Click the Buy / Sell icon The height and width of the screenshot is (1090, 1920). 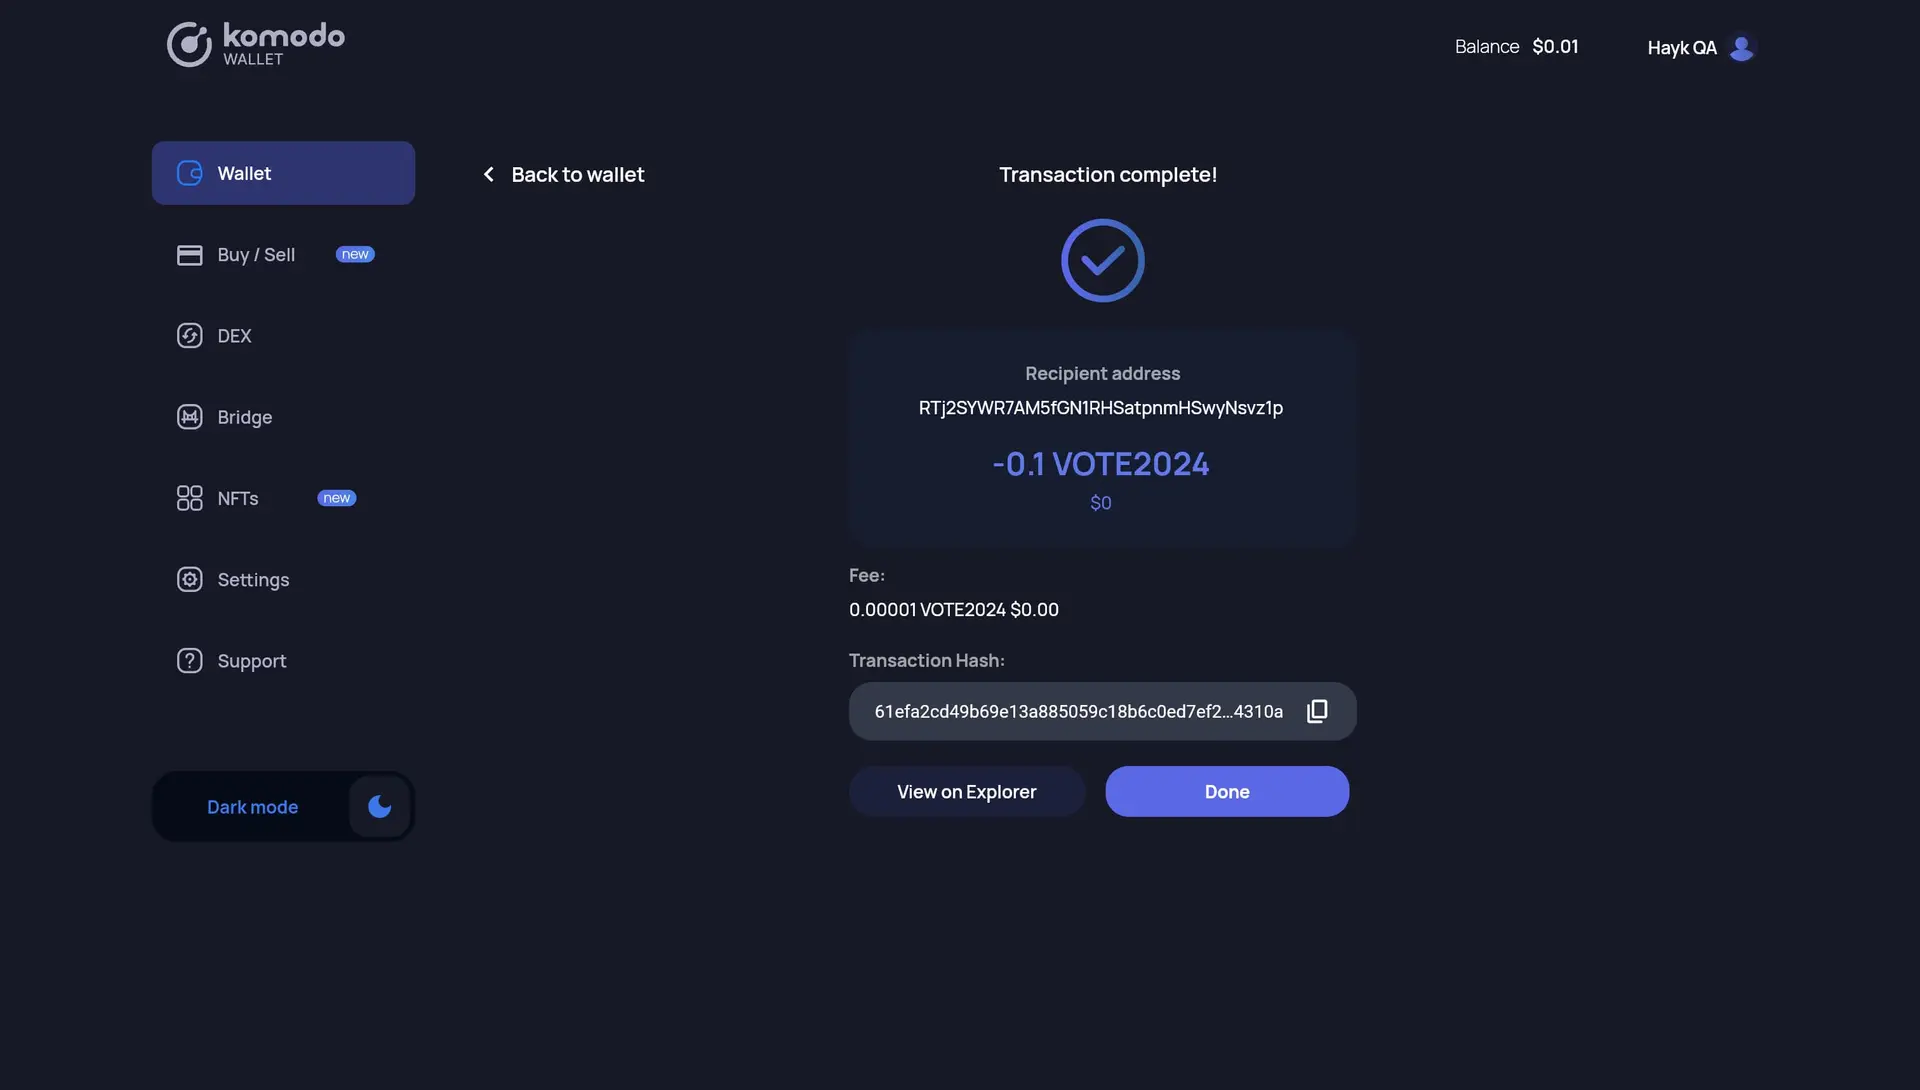pos(187,254)
